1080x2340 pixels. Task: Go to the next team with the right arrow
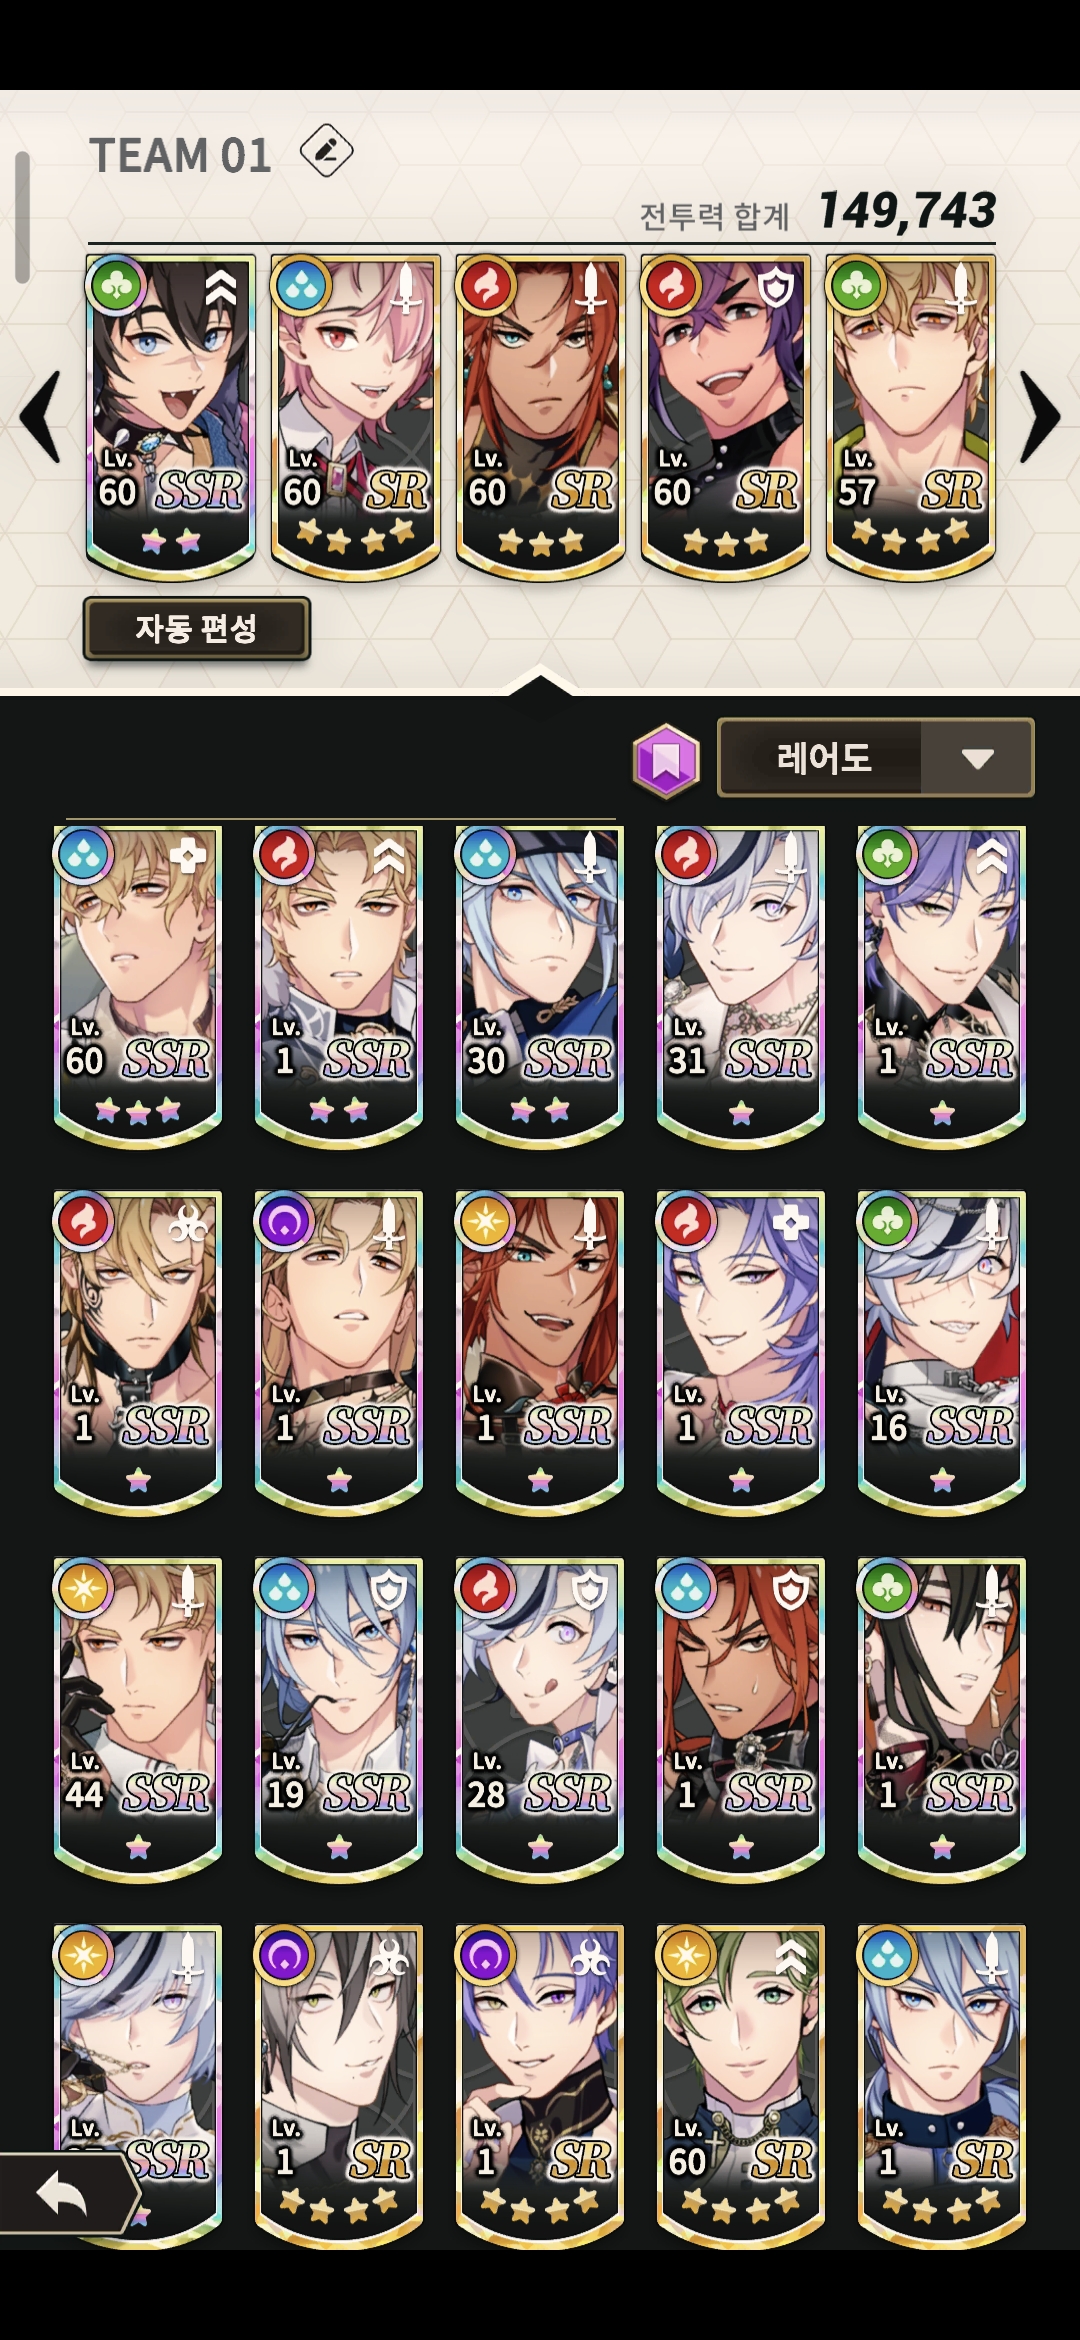click(x=1040, y=417)
